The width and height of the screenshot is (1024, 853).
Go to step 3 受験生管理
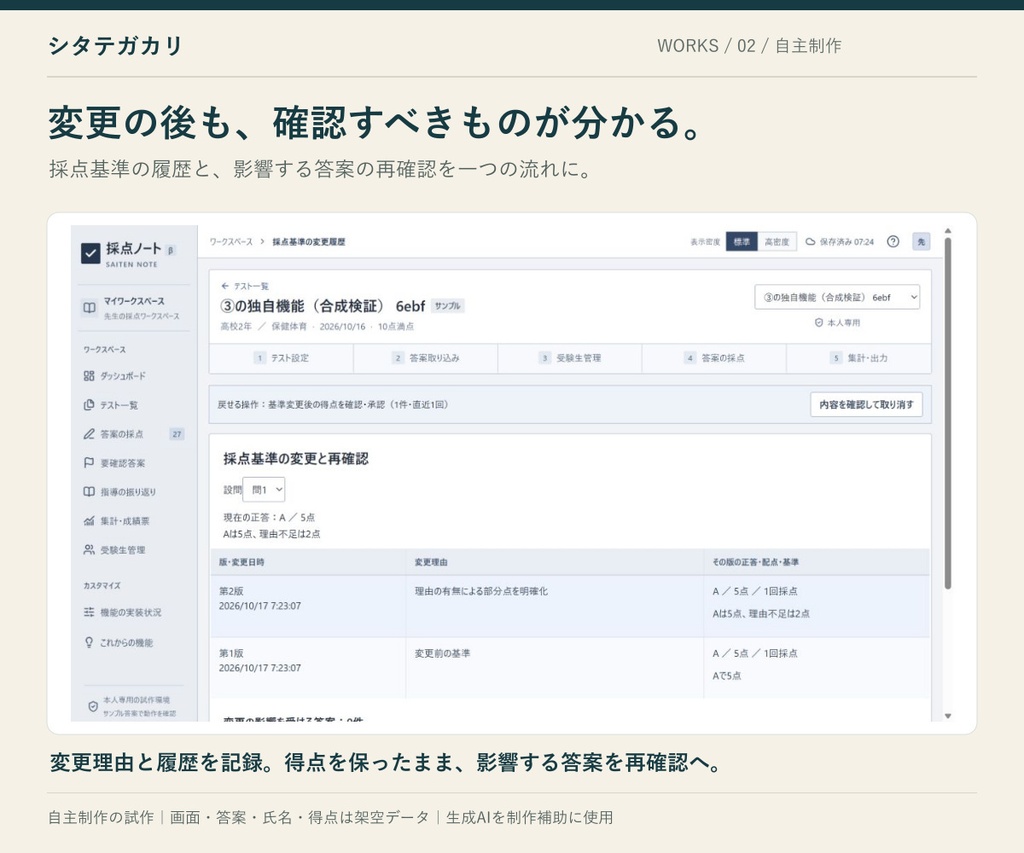pos(570,358)
